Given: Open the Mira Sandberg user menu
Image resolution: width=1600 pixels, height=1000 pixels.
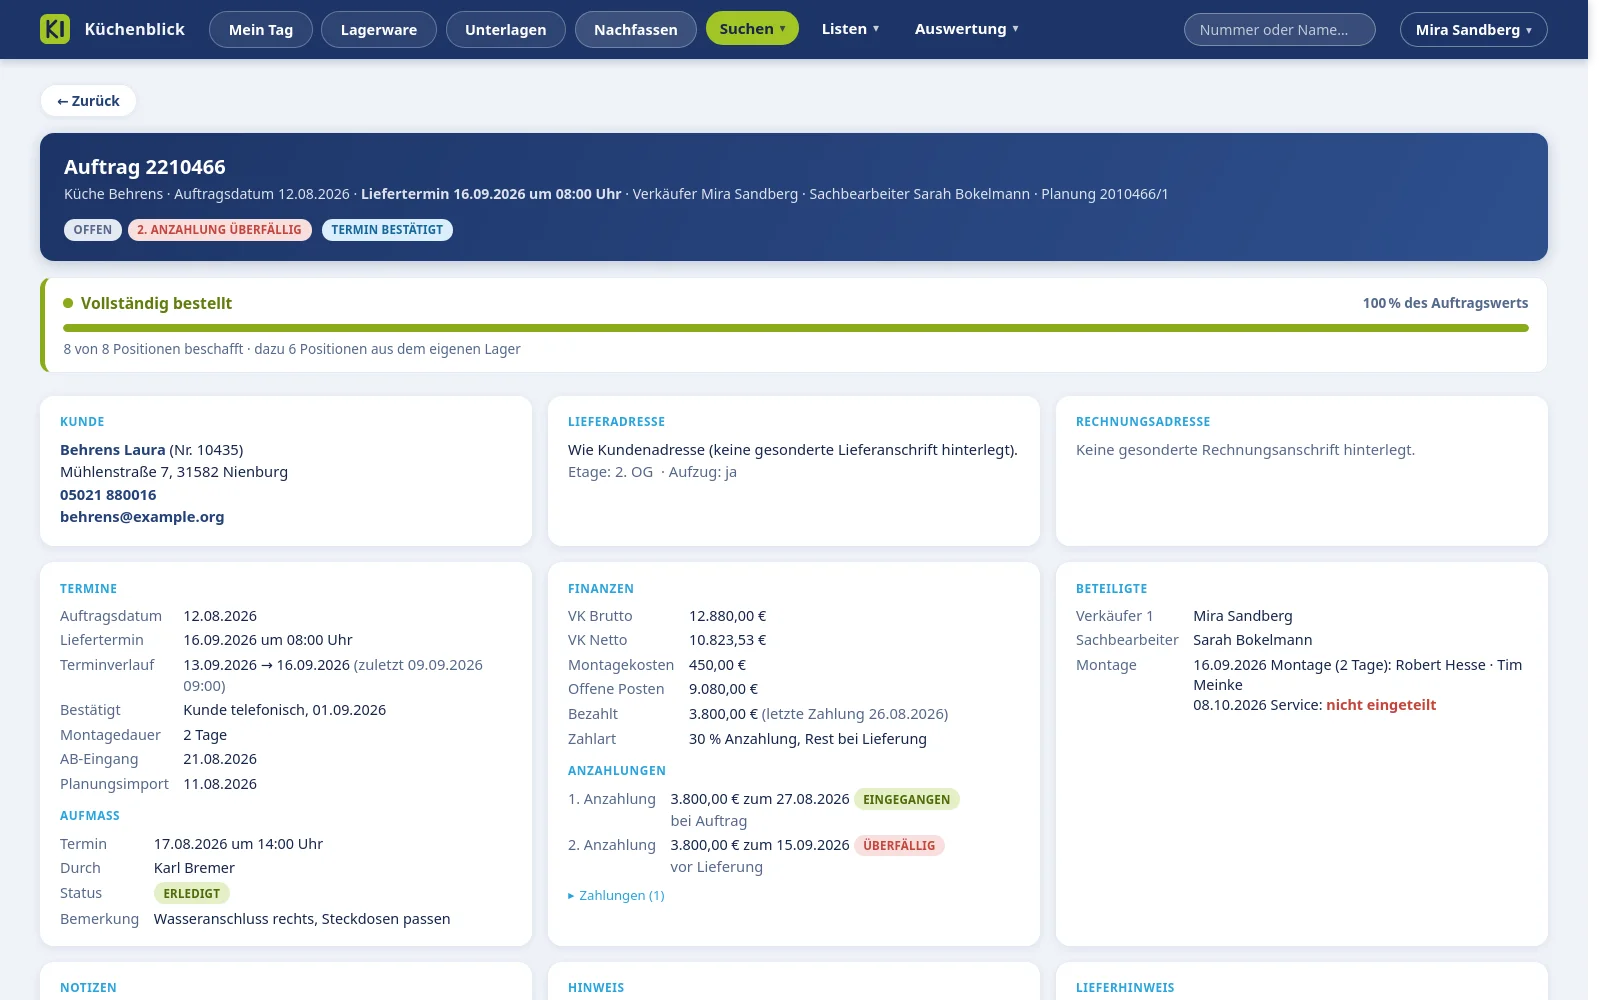Looking at the screenshot, I should click(x=1473, y=30).
